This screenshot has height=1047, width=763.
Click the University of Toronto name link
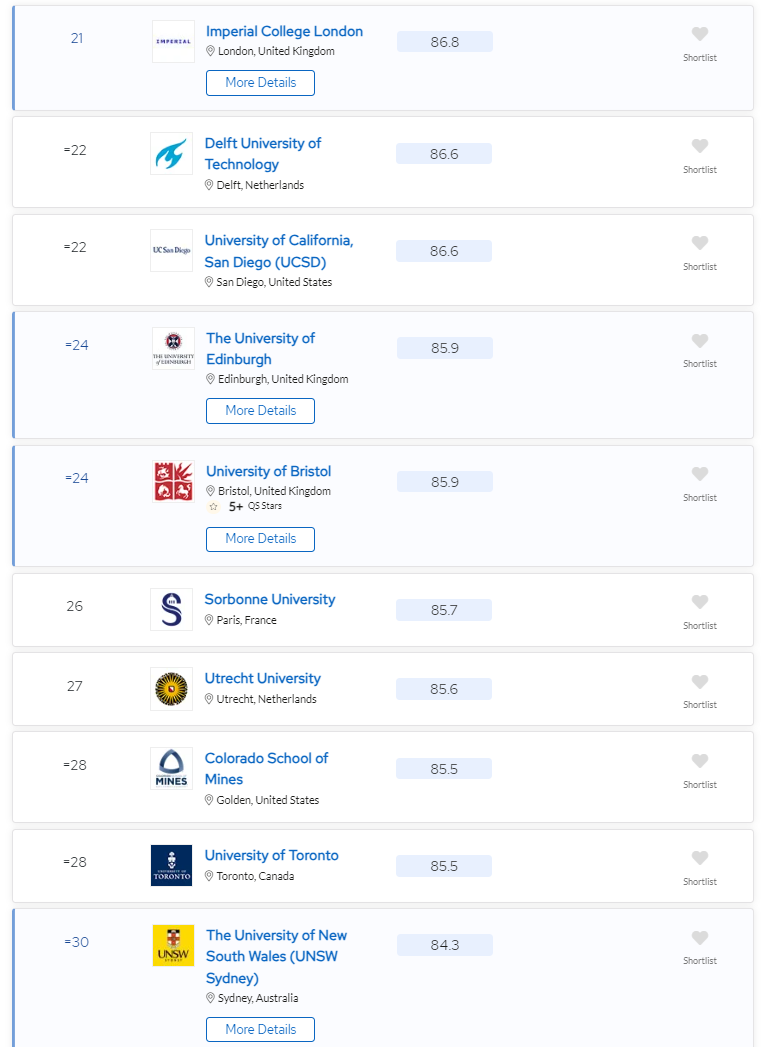pyautogui.click(x=271, y=856)
